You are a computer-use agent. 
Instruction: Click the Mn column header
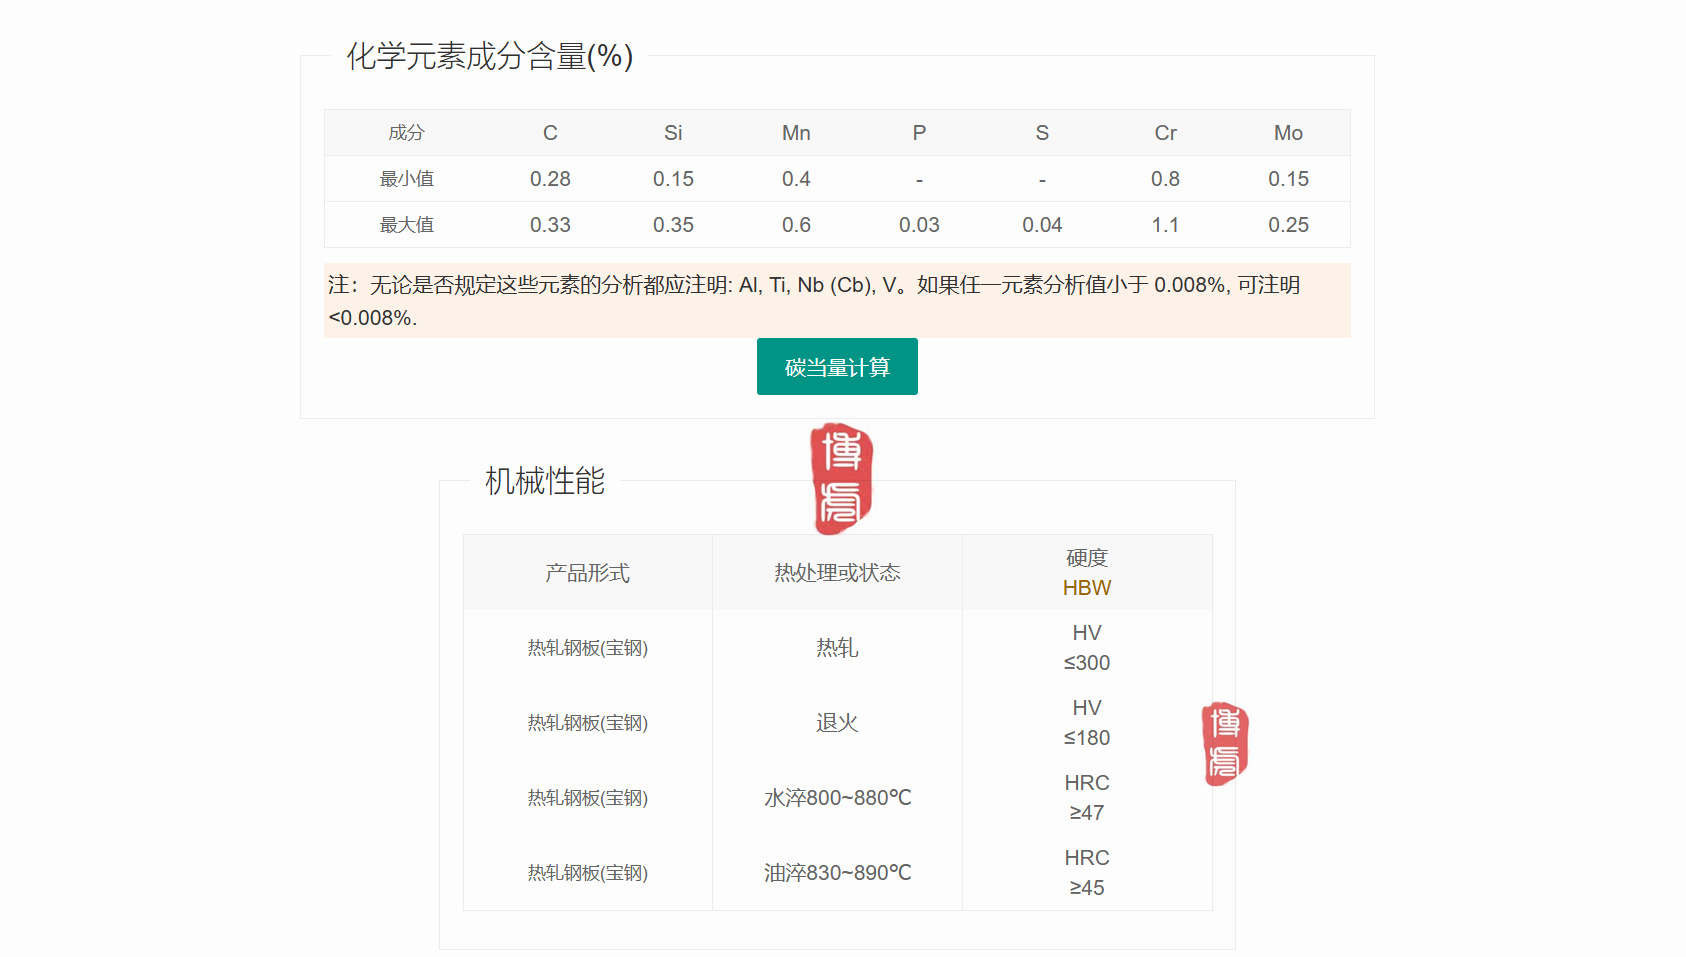point(796,133)
